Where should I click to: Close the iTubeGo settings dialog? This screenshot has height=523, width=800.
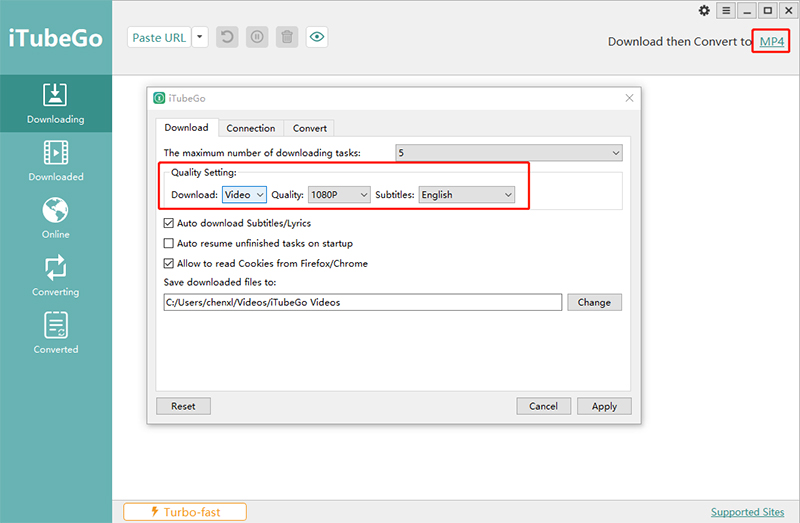click(629, 98)
